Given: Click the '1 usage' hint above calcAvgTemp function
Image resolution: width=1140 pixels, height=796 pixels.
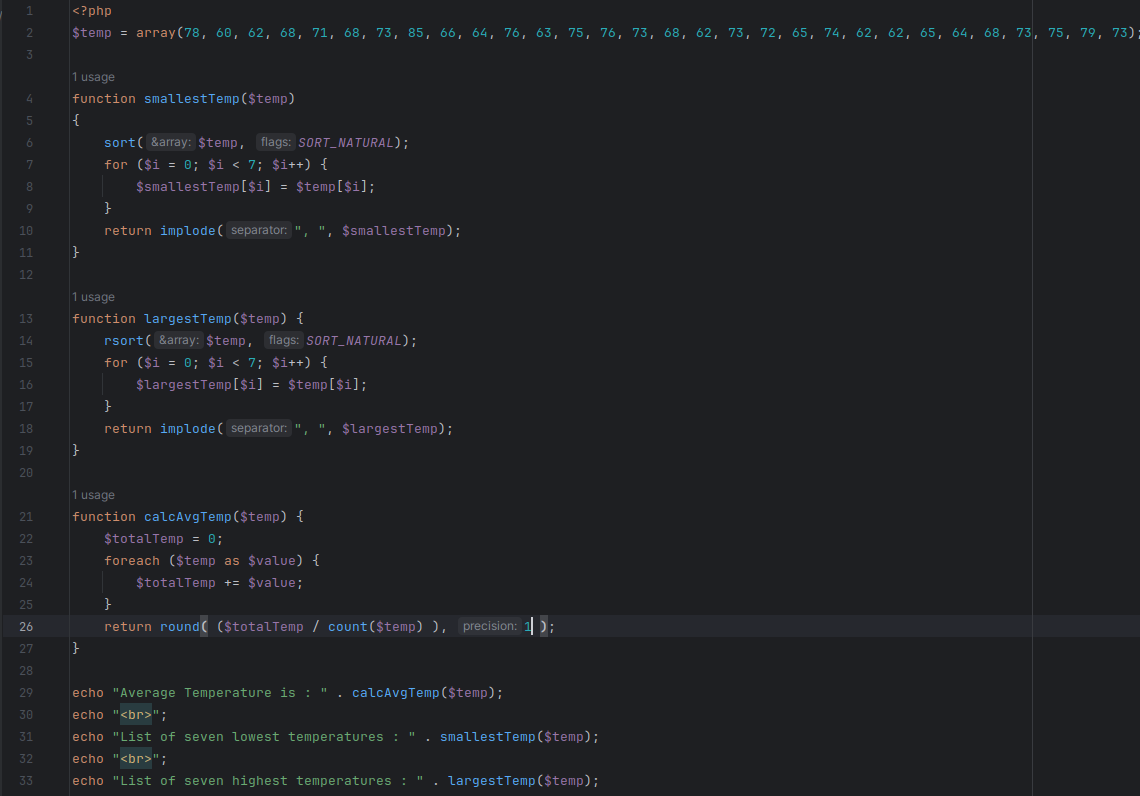Looking at the screenshot, I should tap(93, 495).
